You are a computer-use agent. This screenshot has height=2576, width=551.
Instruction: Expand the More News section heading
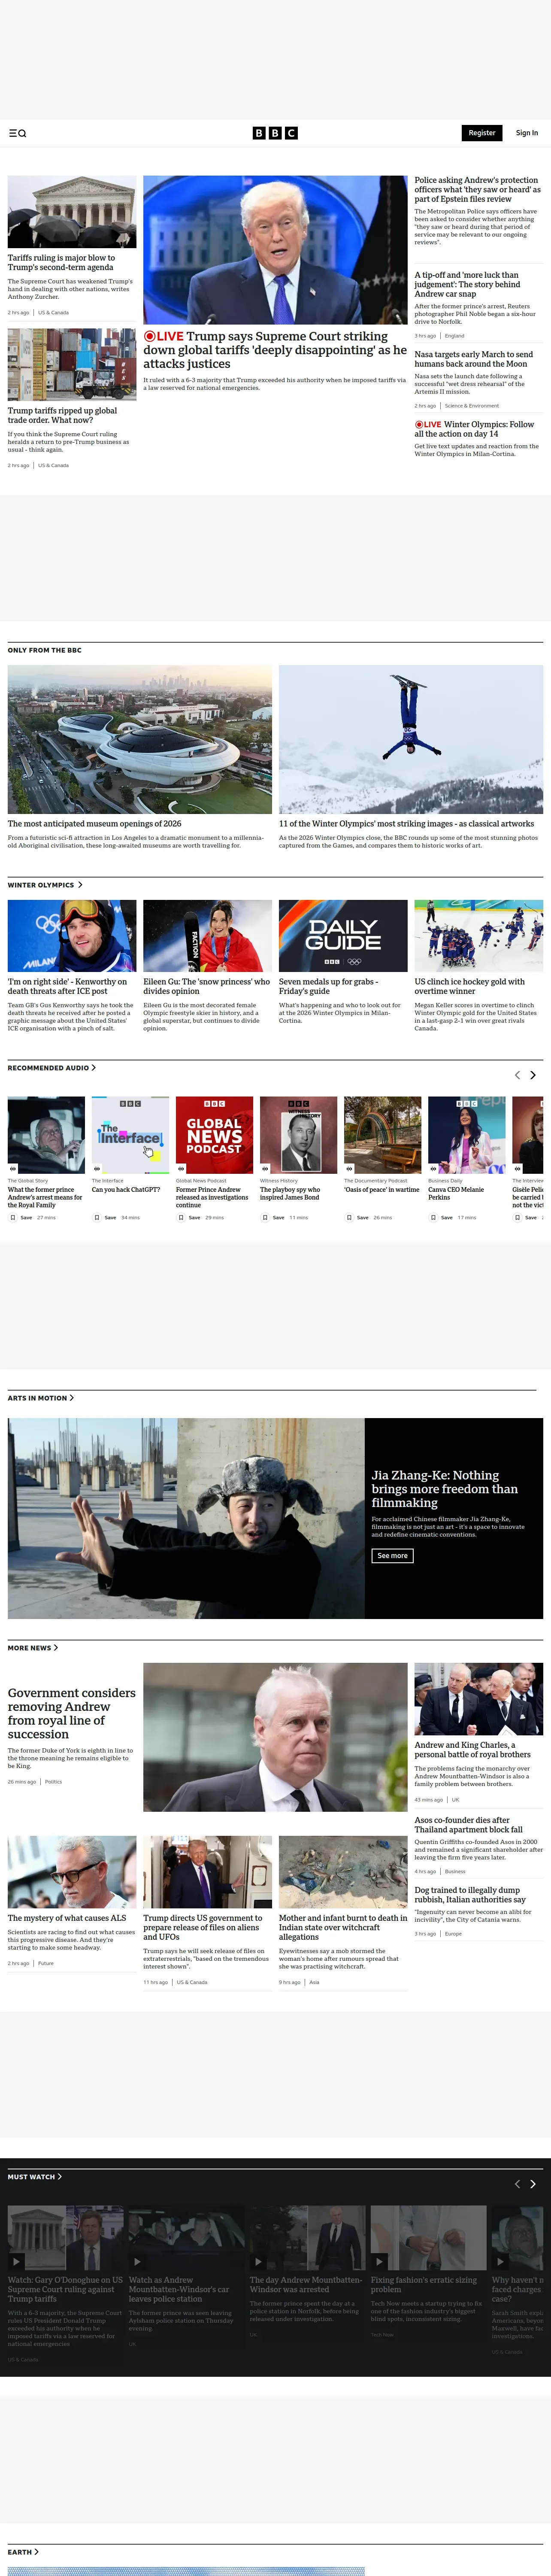coord(33,1648)
